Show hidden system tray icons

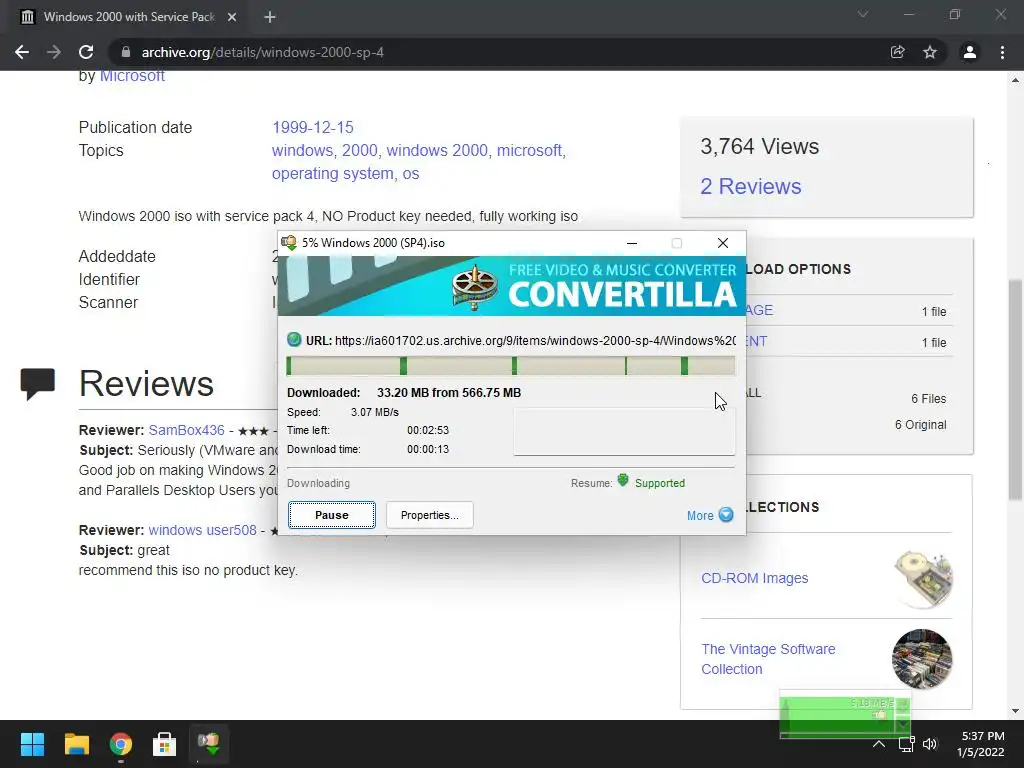[x=879, y=744]
